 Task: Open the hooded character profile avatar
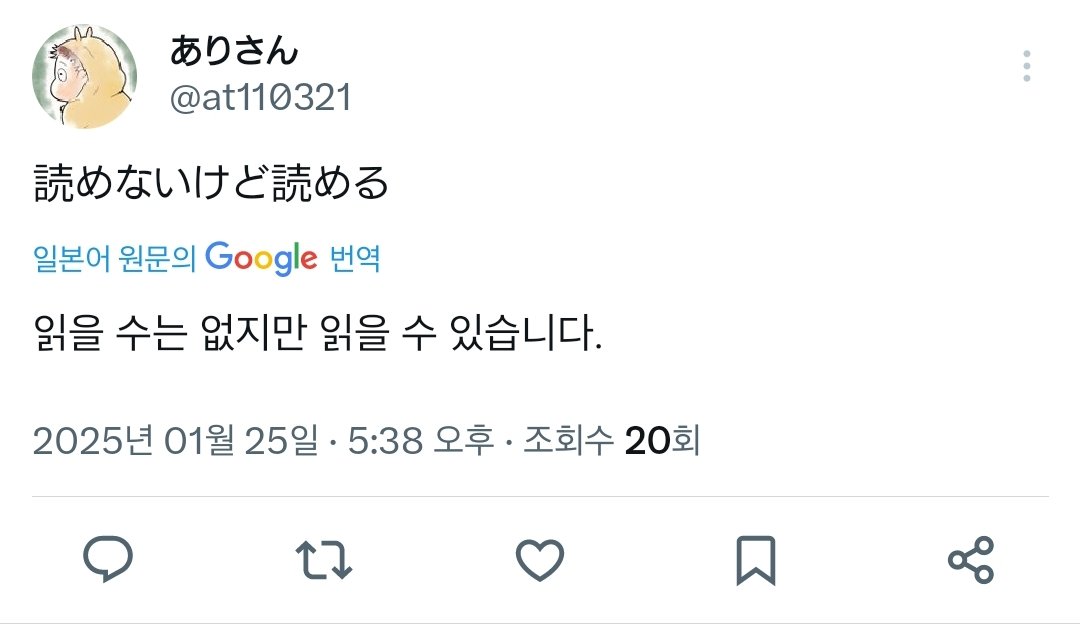[x=84, y=76]
